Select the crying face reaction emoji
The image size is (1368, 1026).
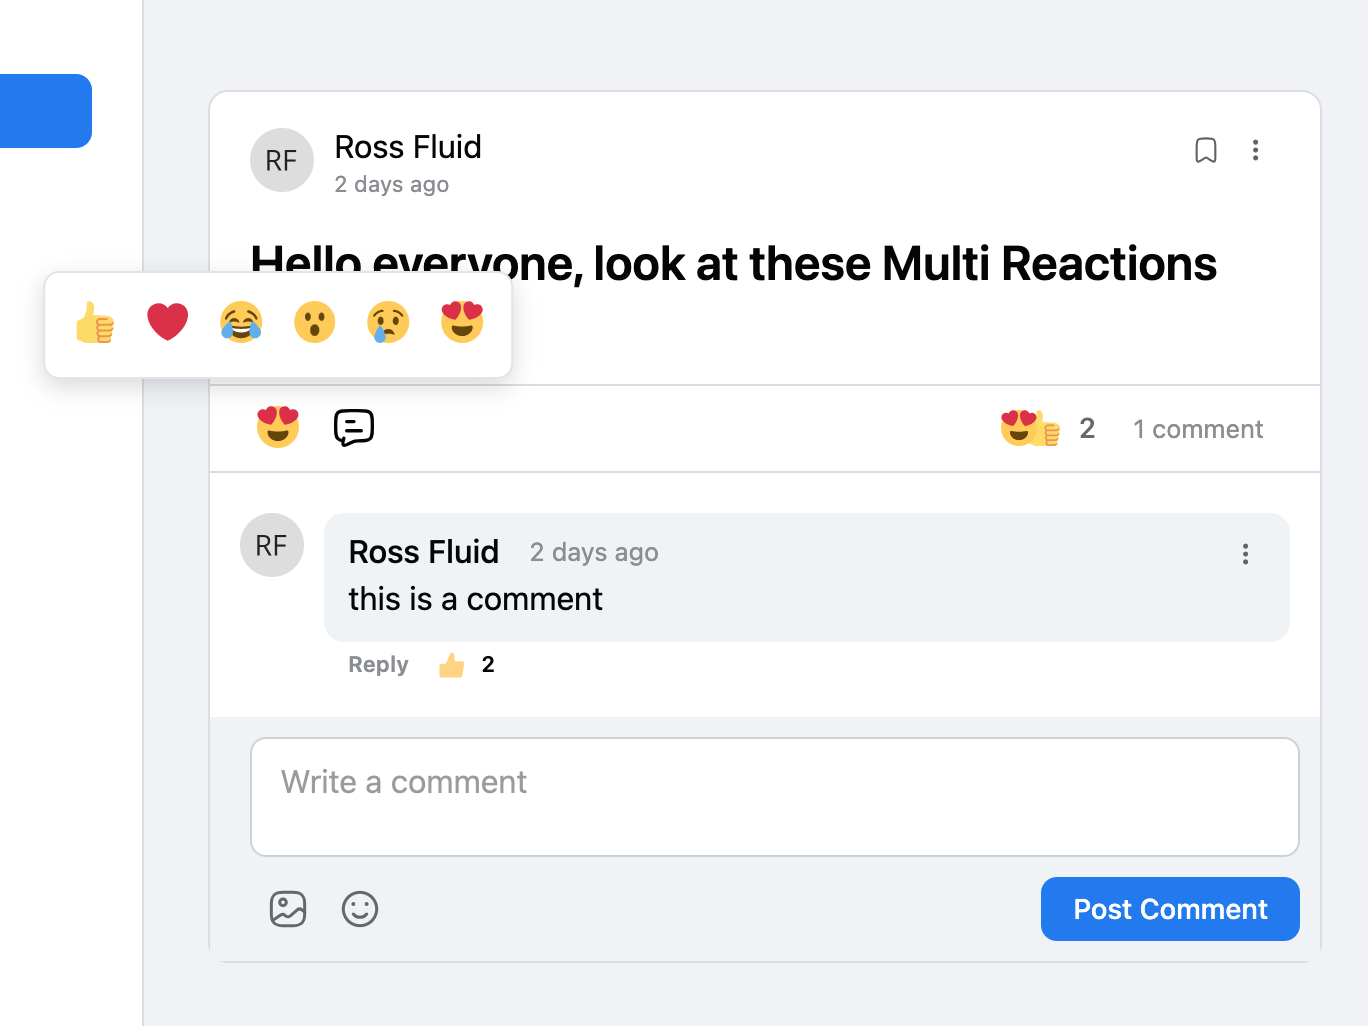tap(389, 322)
